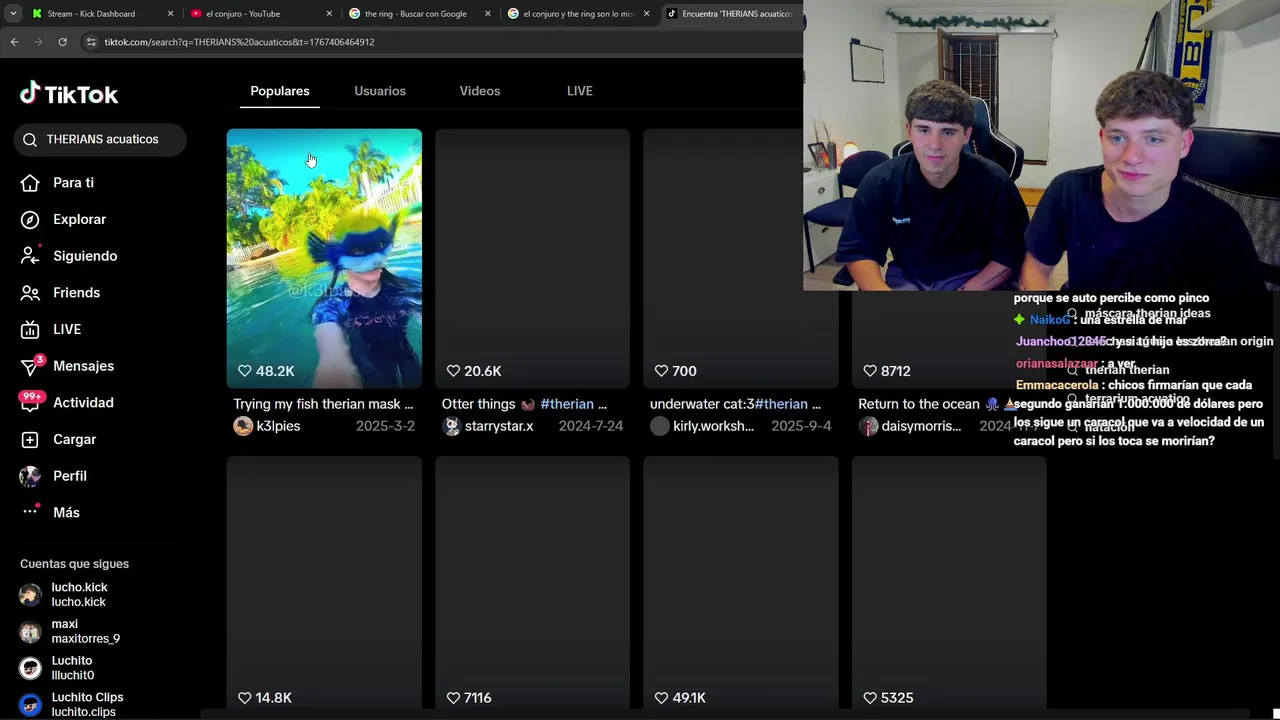Open the LIVE sidebar icon
This screenshot has width=1280, height=720.
click(30, 330)
